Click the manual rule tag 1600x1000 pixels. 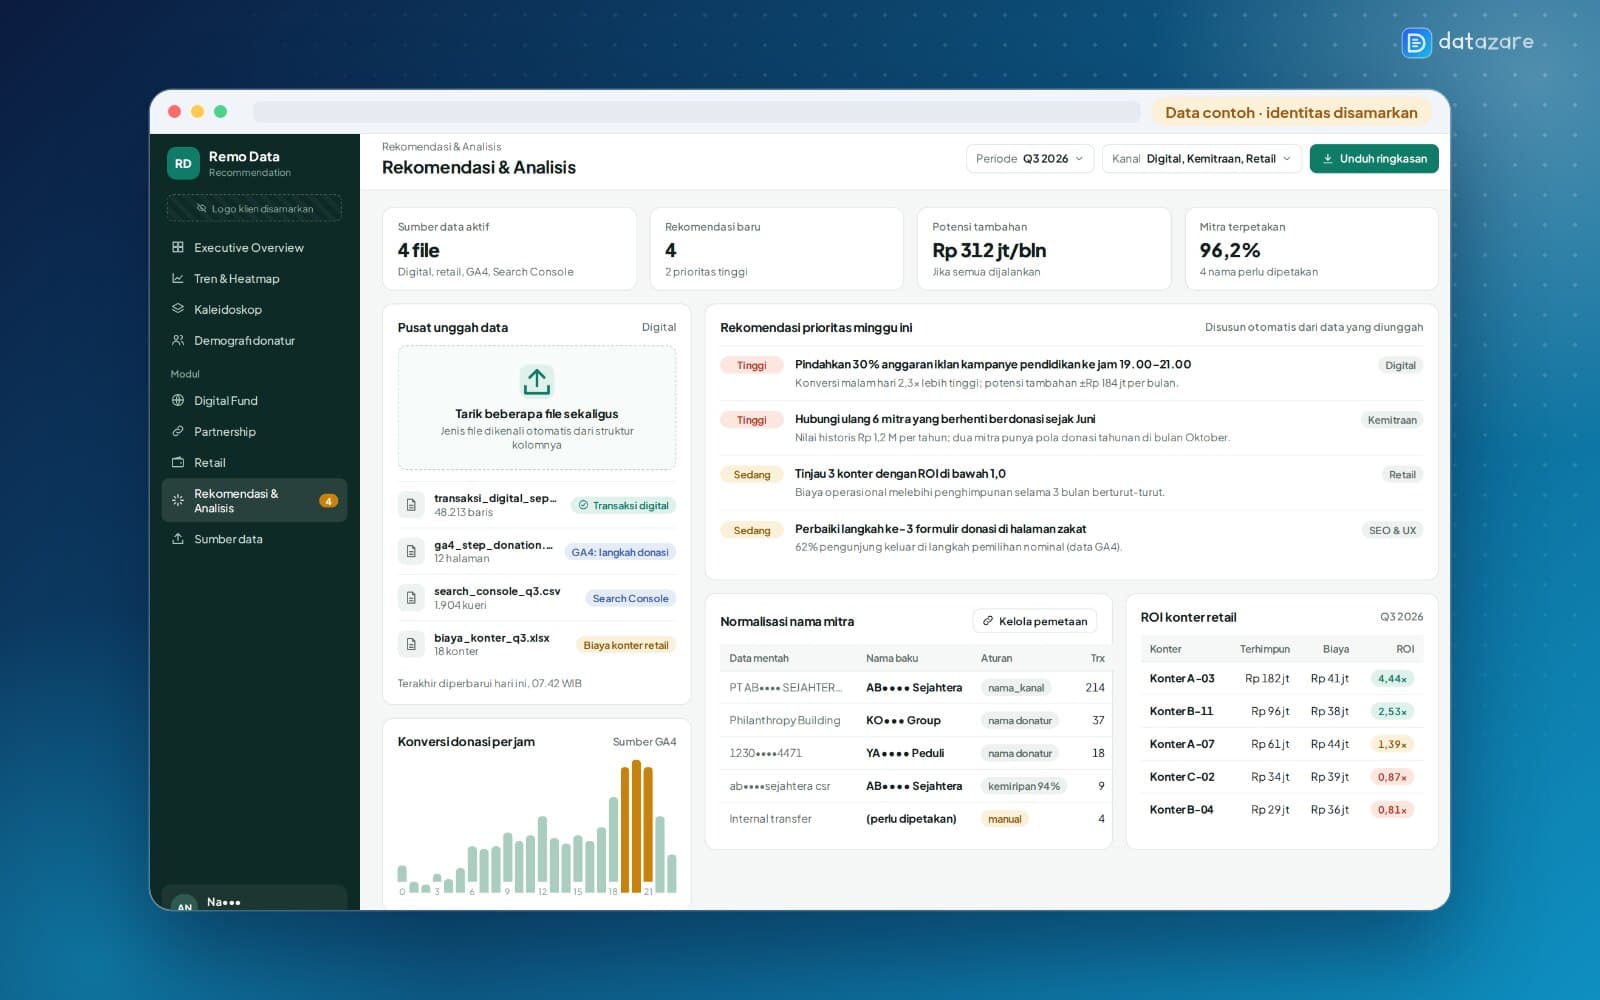tap(1005, 819)
